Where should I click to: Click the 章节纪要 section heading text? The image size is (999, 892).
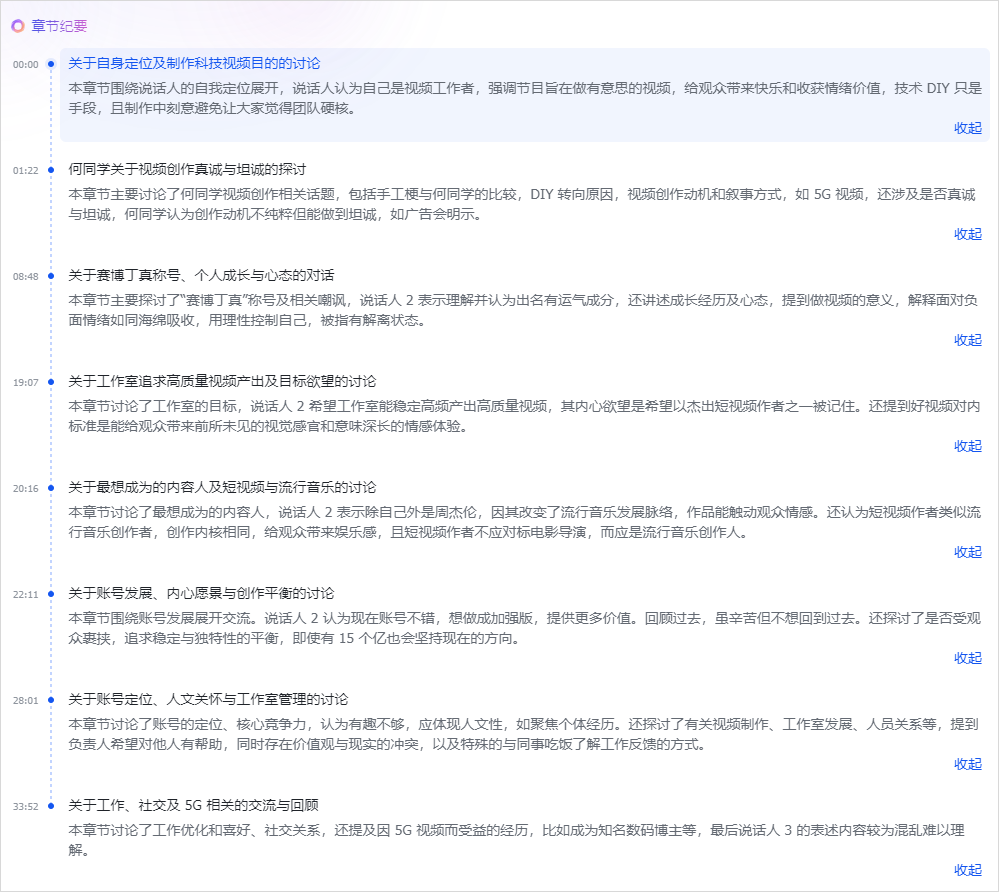[59, 26]
